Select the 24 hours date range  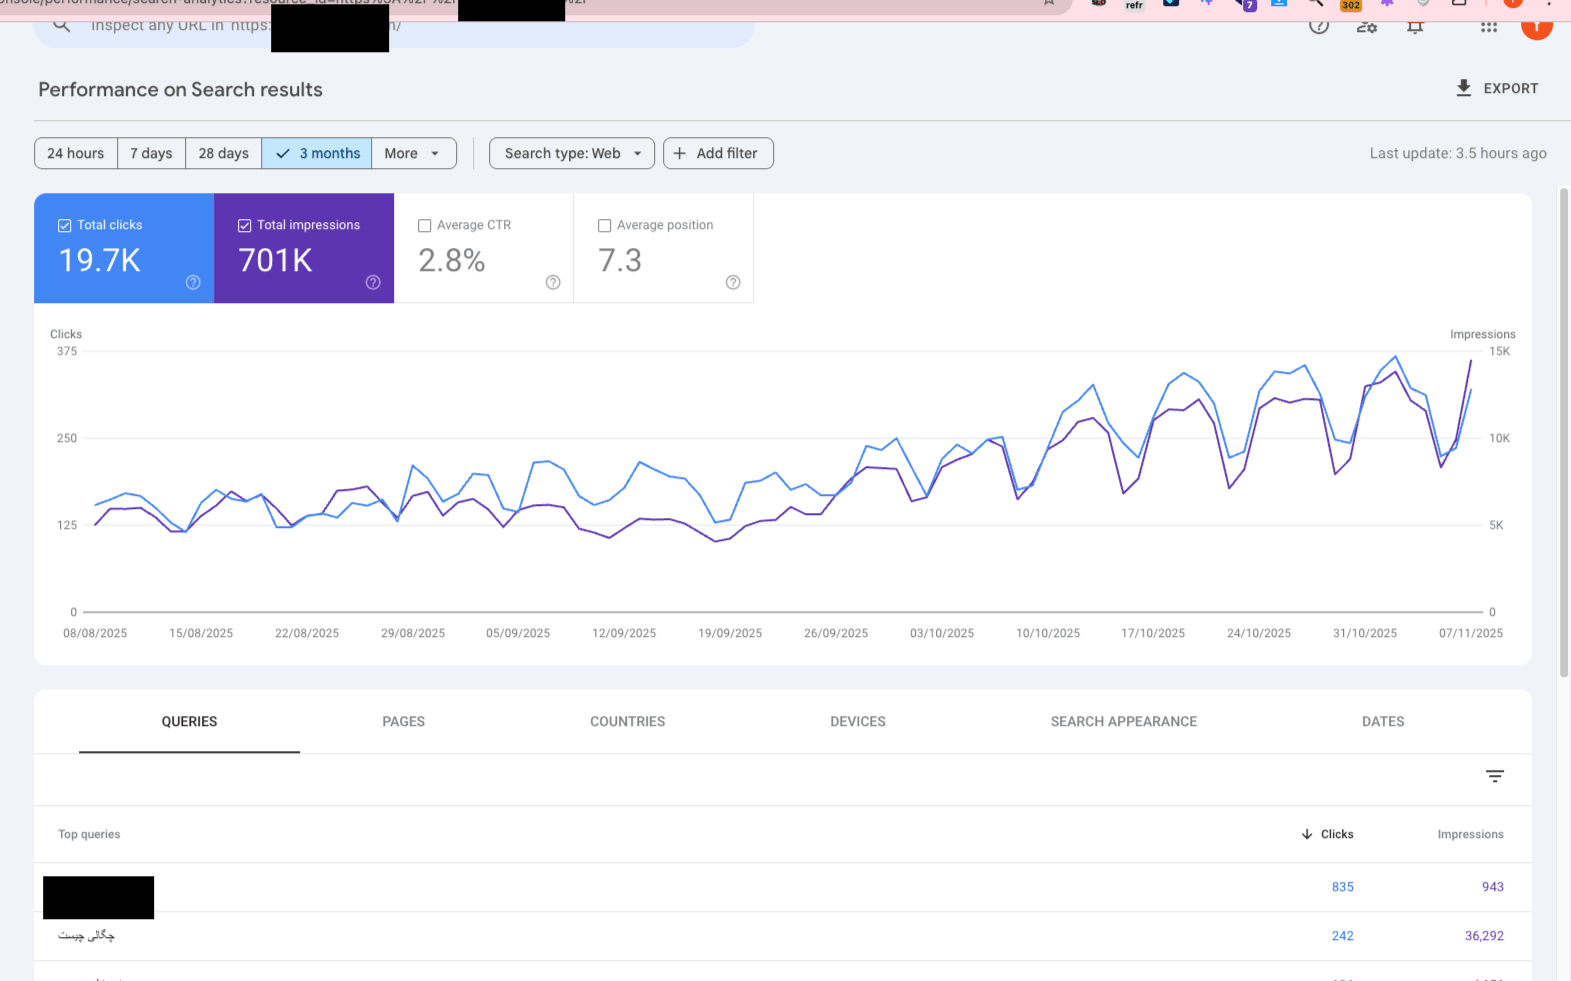(x=76, y=153)
